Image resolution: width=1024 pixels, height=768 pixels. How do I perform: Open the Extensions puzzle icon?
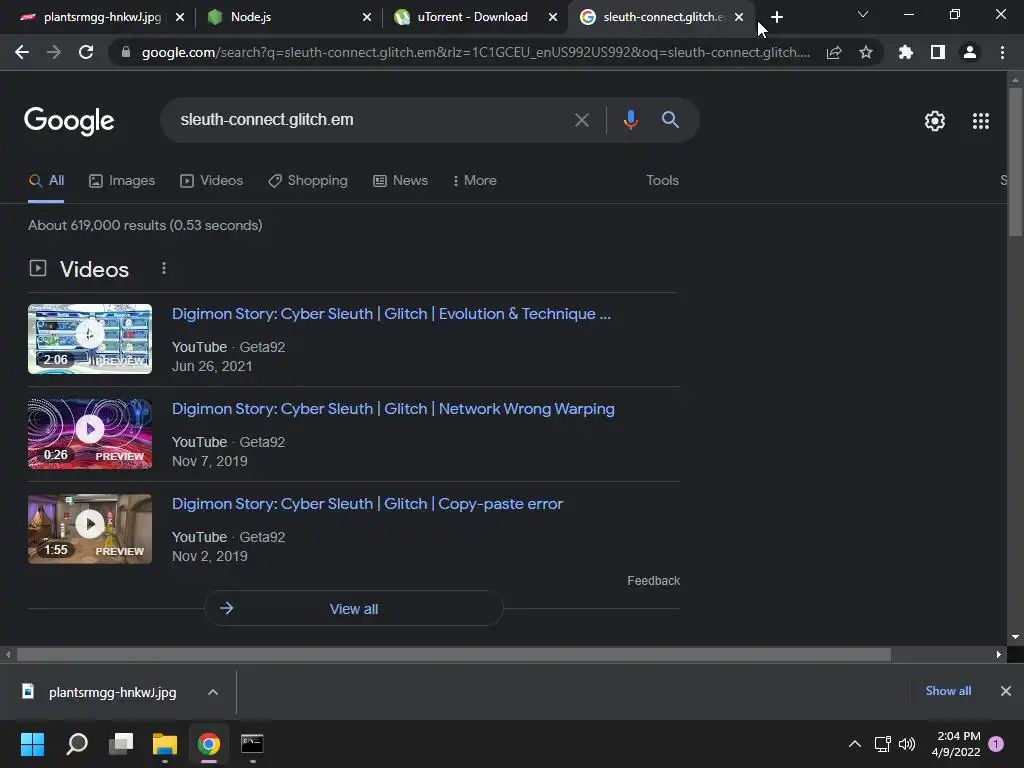[906, 52]
